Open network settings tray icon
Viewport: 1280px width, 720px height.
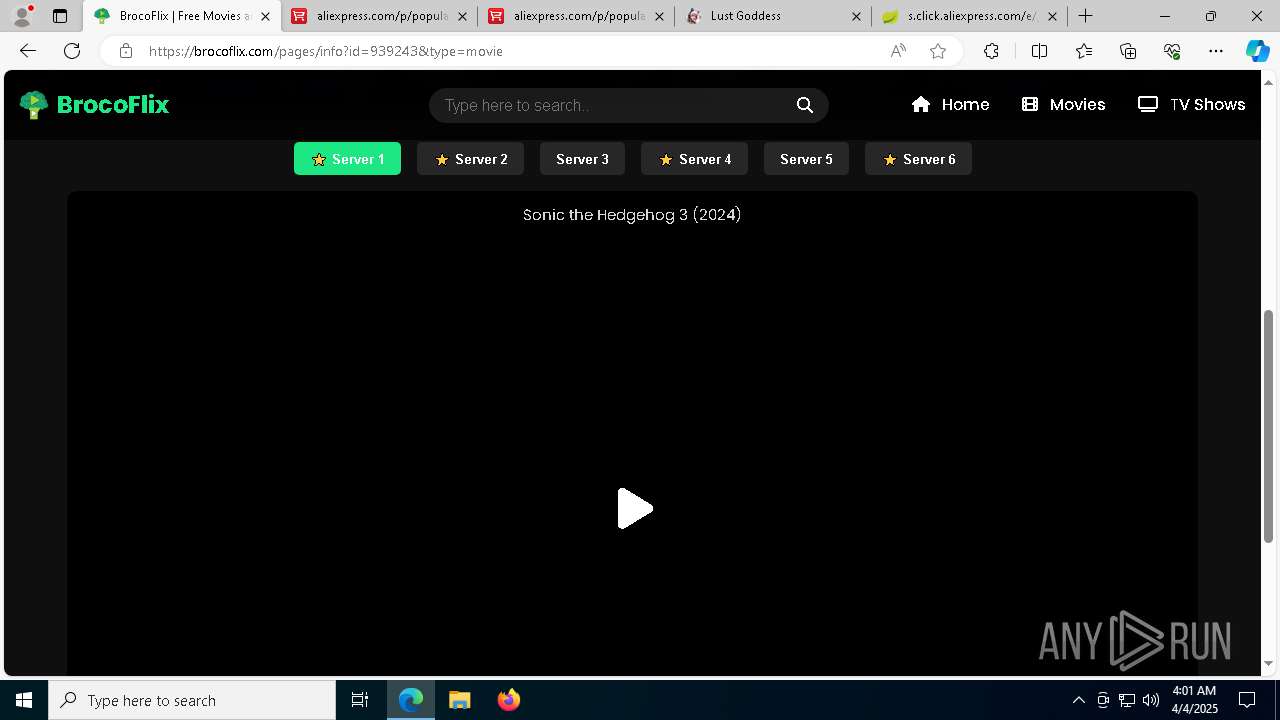[1127, 700]
